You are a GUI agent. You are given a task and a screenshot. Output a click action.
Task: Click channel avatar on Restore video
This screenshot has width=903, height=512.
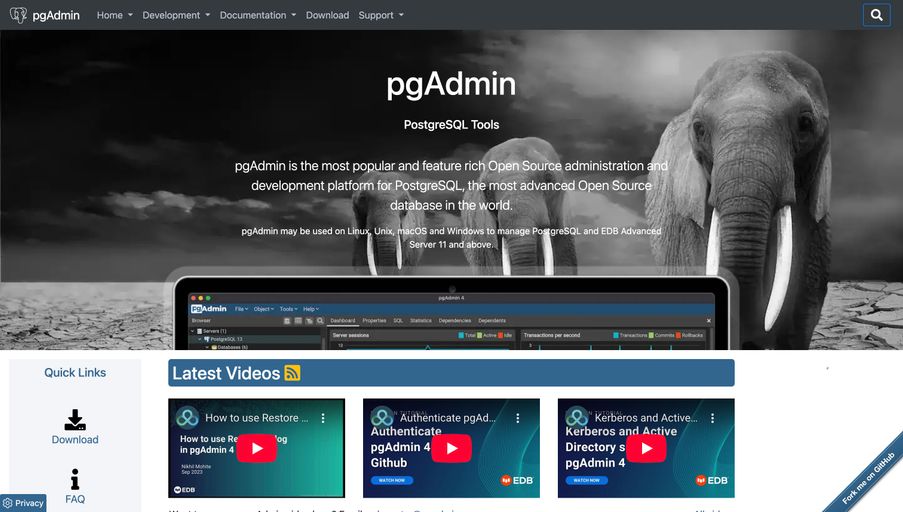(x=187, y=418)
